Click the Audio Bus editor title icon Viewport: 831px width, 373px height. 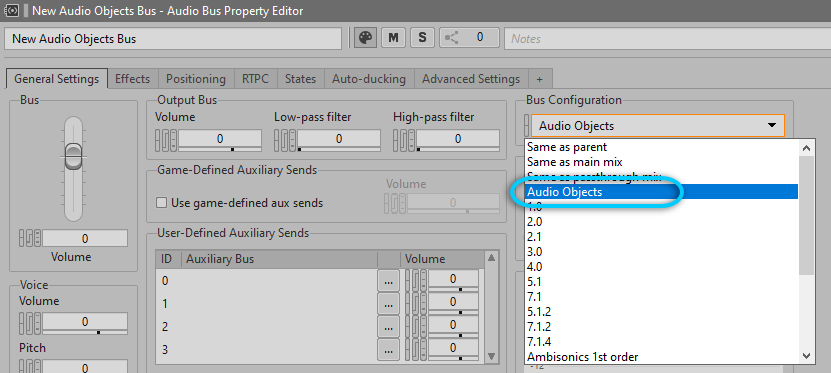coord(11,11)
